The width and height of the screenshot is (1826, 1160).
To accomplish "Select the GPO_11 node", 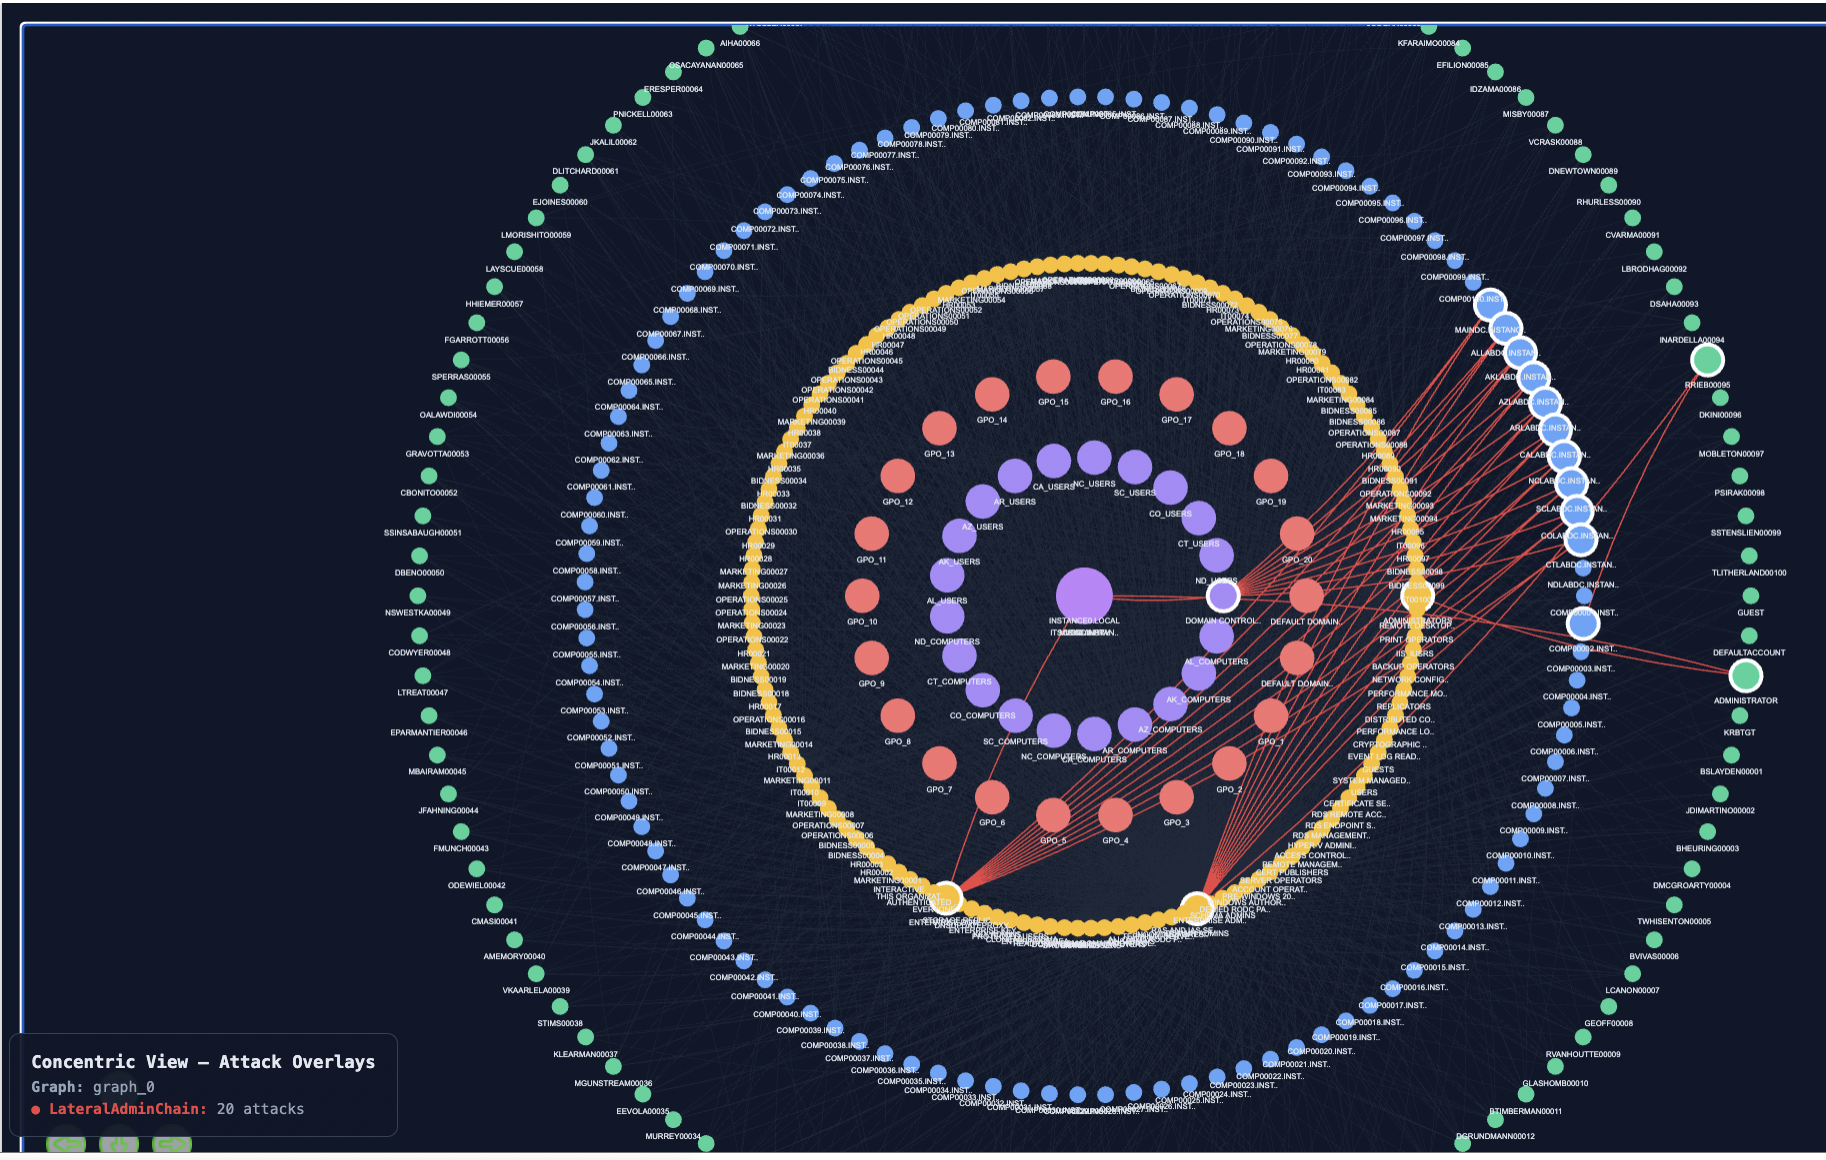I will [871, 535].
